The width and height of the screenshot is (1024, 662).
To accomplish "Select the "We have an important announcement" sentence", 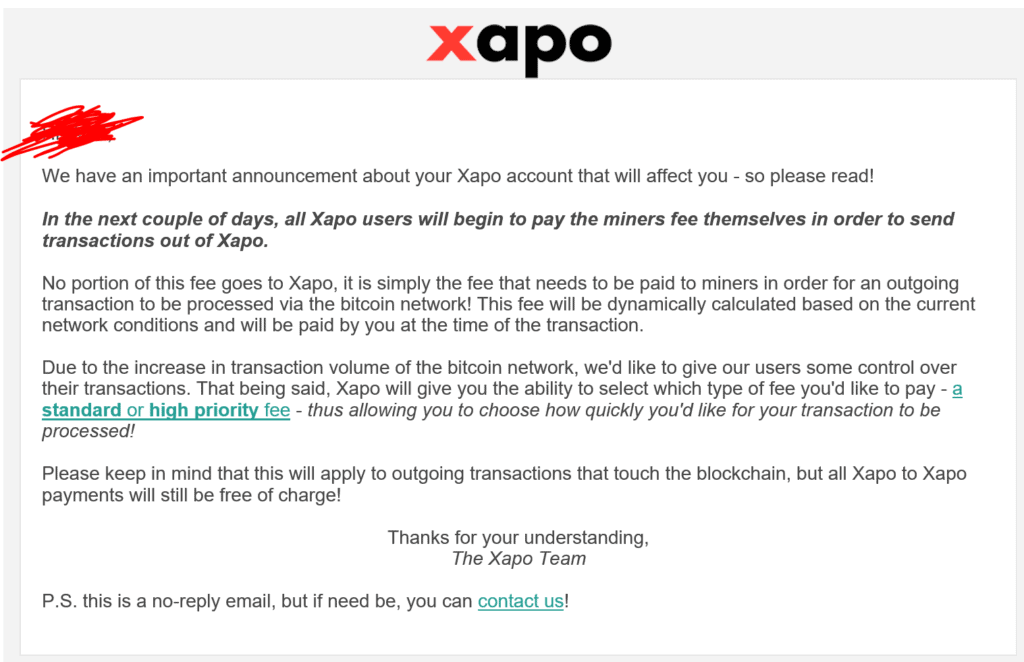I will click(x=457, y=176).
